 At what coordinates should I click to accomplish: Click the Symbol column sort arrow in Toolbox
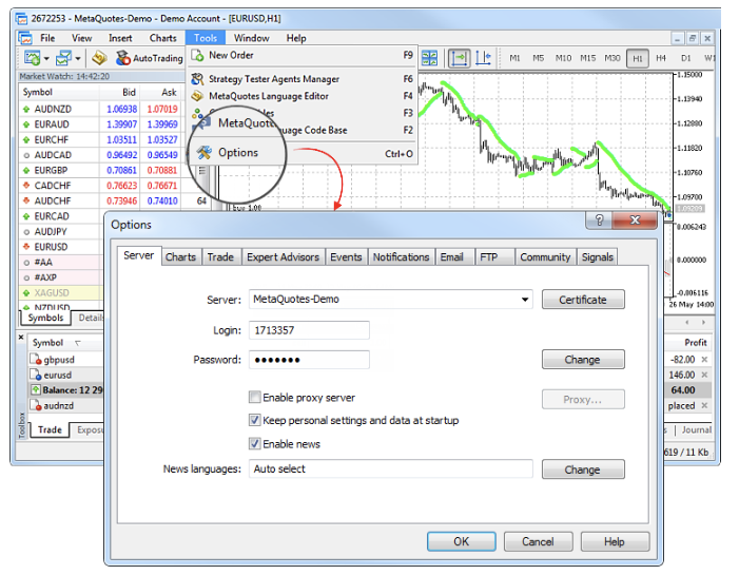tap(78, 343)
